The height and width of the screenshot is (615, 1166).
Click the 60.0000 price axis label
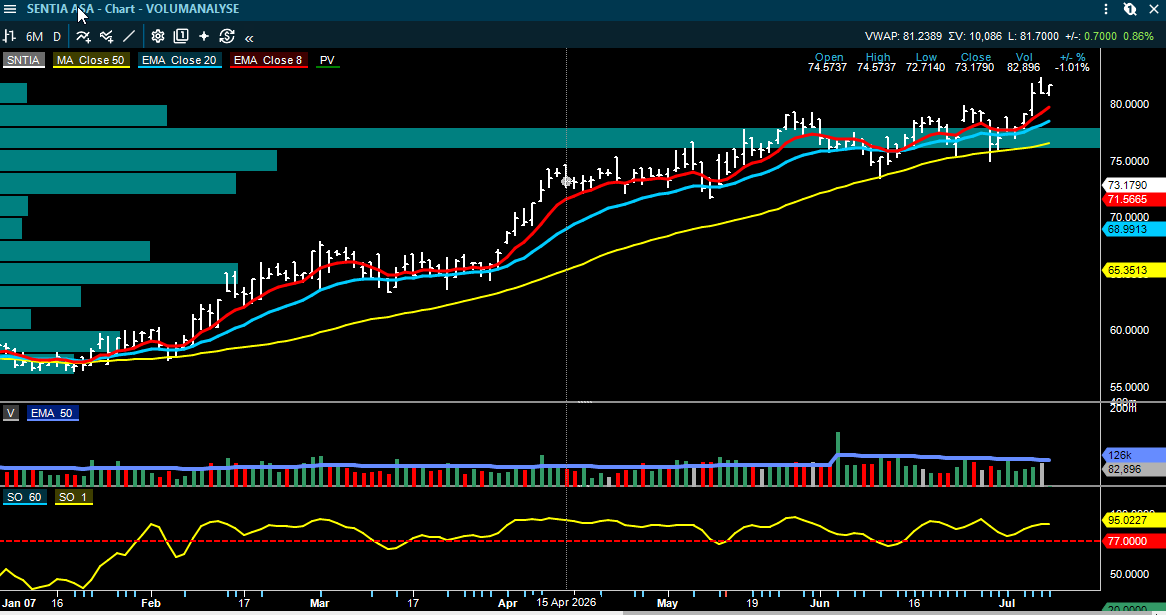[1129, 330]
